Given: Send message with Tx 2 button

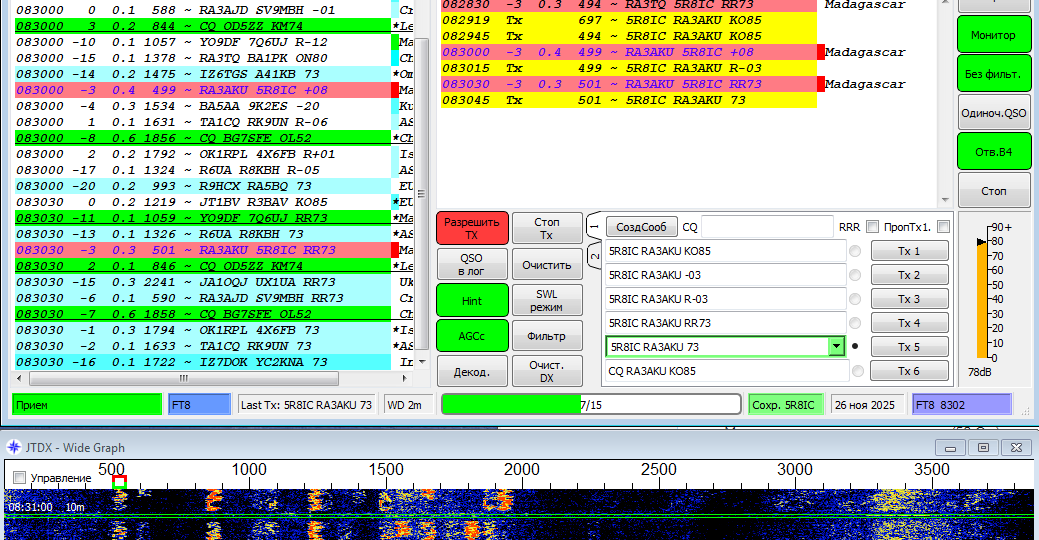Looking at the screenshot, I should pos(909,275).
